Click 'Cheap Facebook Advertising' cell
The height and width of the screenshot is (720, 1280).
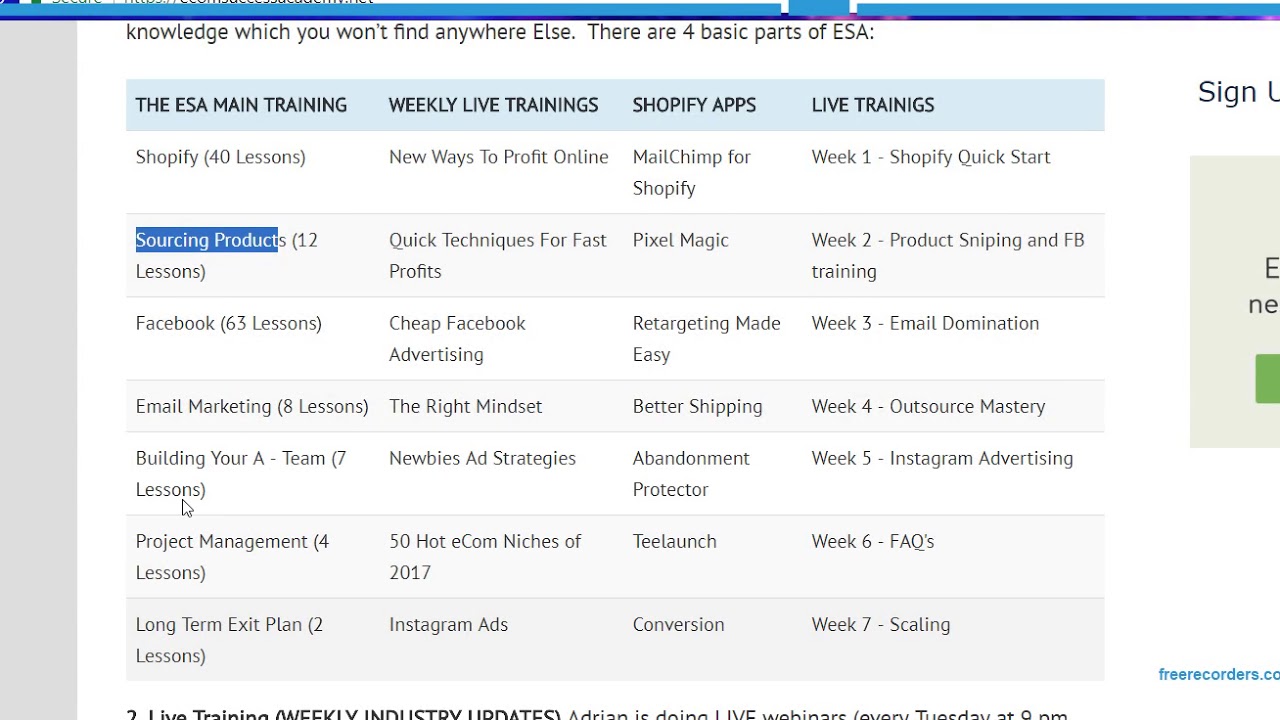457,338
